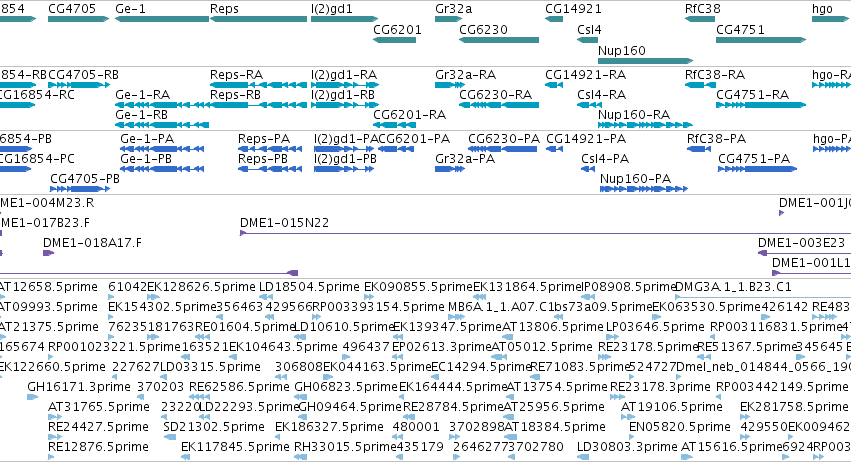The height and width of the screenshot is (462, 851).
Task: Click EST LD30803.3prime
Action: point(583,458)
